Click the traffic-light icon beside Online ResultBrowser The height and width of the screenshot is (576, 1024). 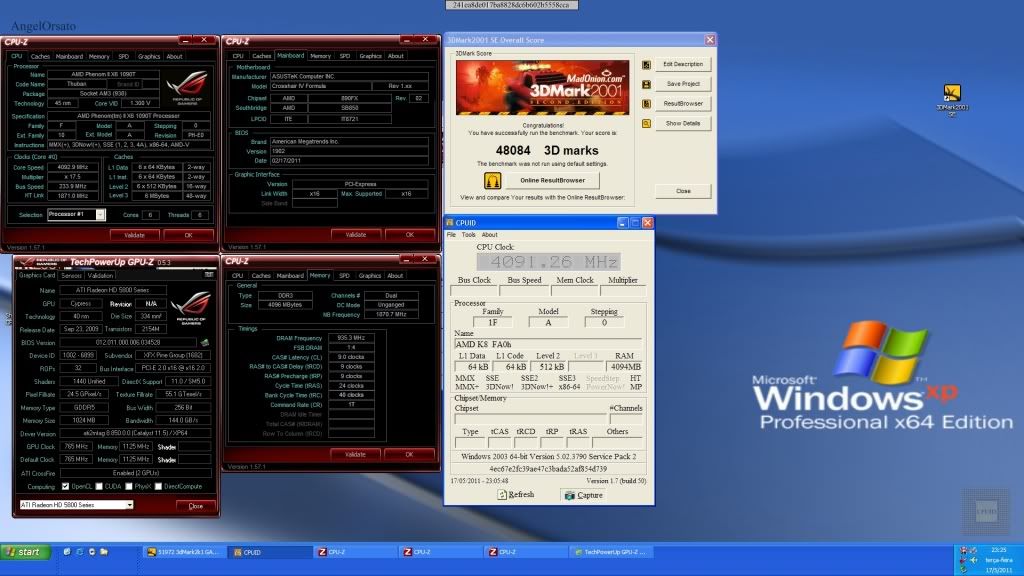[491, 180]
